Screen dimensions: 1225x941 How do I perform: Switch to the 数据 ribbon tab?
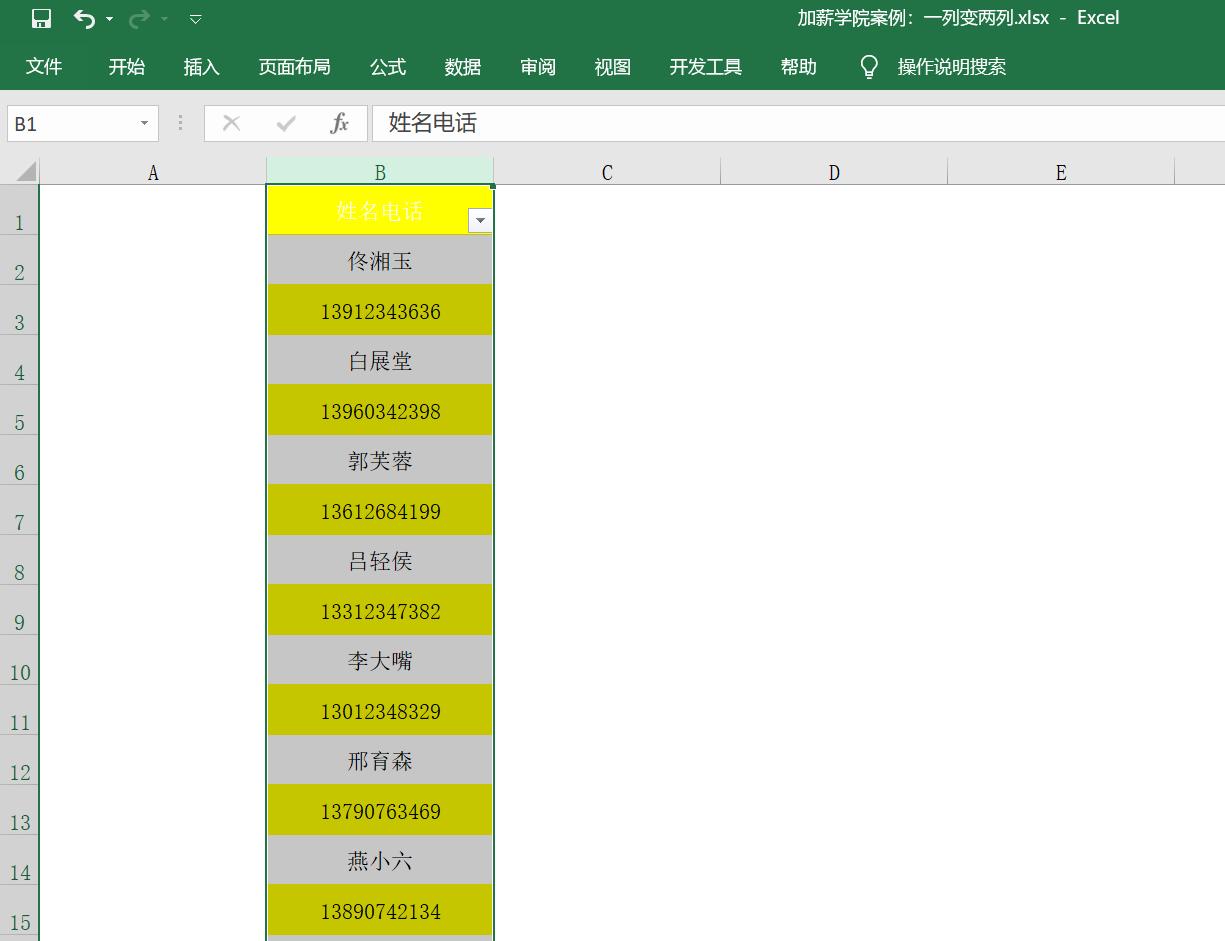[462, 67]
